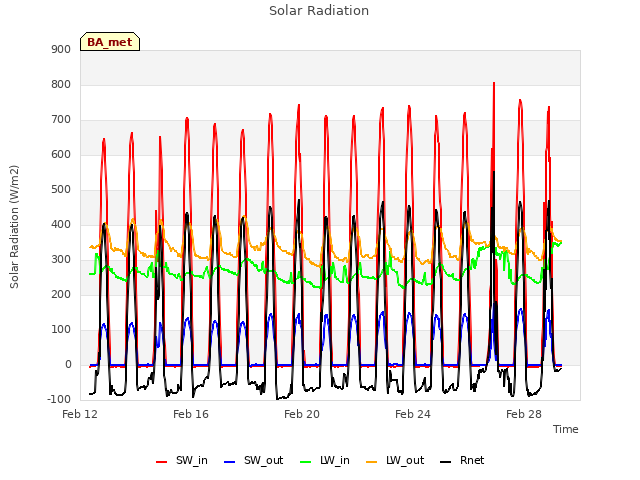Click the LW_in legend label
The image size is (640, 480).
pos(335,460)
